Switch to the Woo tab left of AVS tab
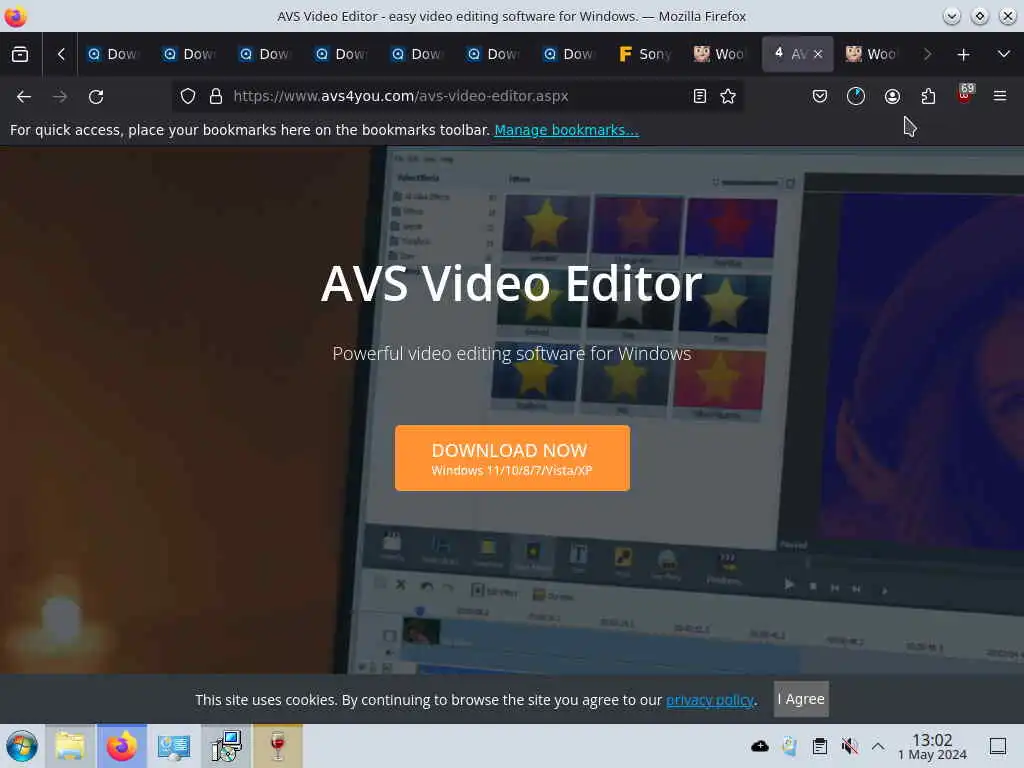Screen dimensions: 1024x768 tap(720, 54)
